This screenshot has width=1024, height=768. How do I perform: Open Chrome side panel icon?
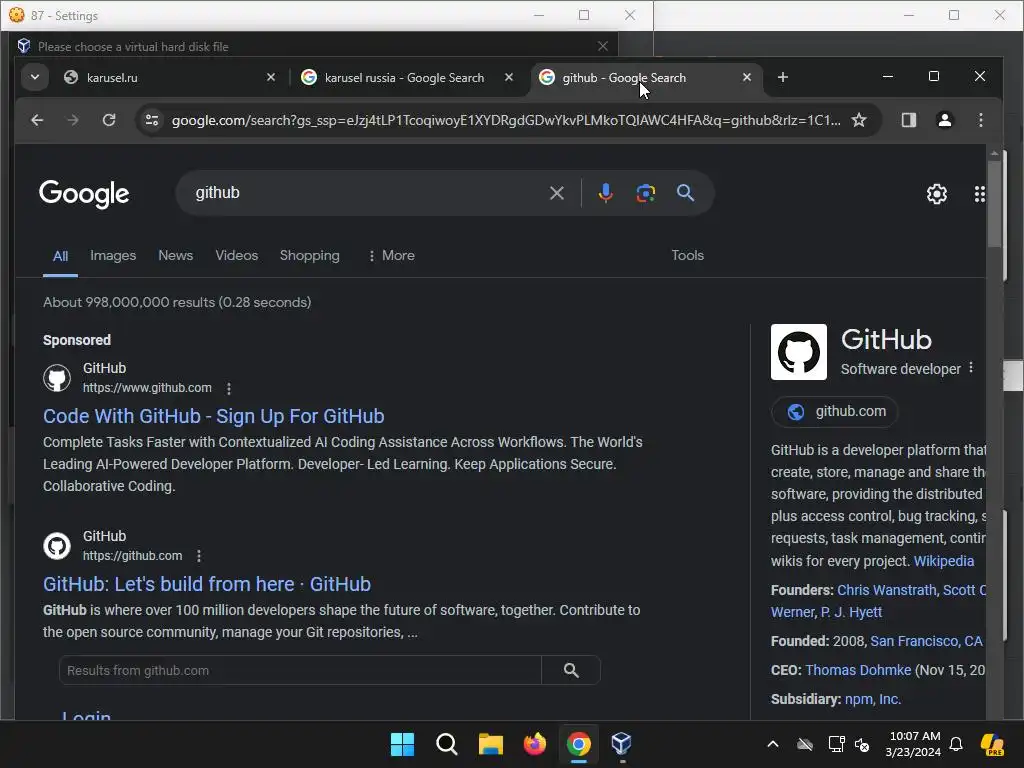(x=908, y=120)
